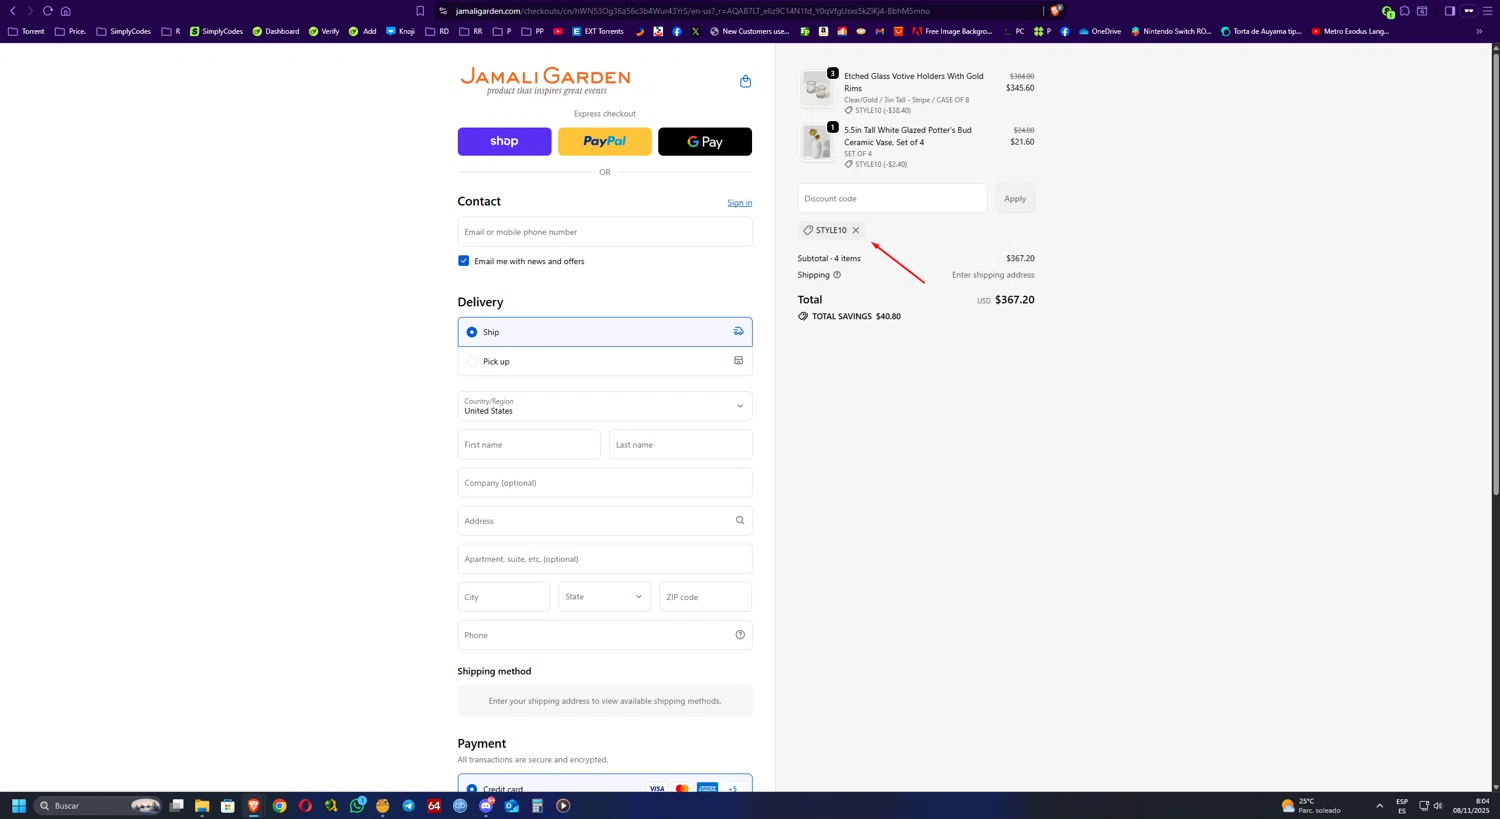Click the taskbar Buscar search box
1500x819 pixels.
98,805
